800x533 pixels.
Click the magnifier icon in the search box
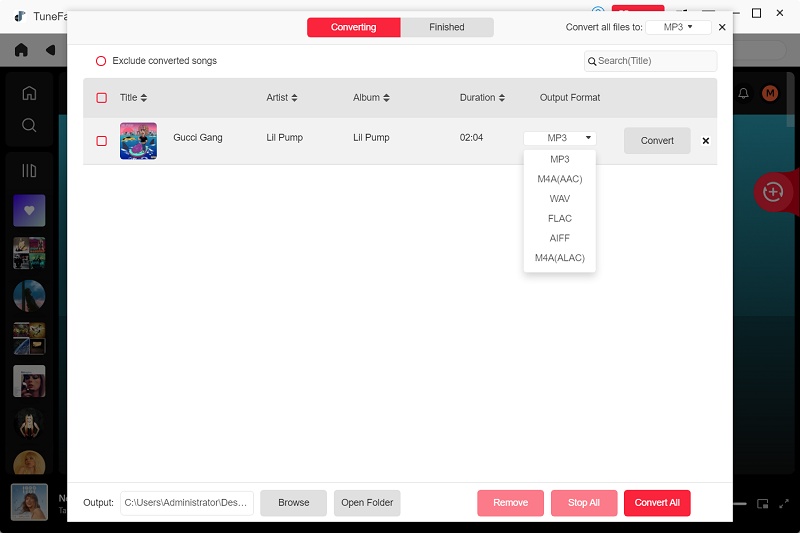tap(592, 61)
